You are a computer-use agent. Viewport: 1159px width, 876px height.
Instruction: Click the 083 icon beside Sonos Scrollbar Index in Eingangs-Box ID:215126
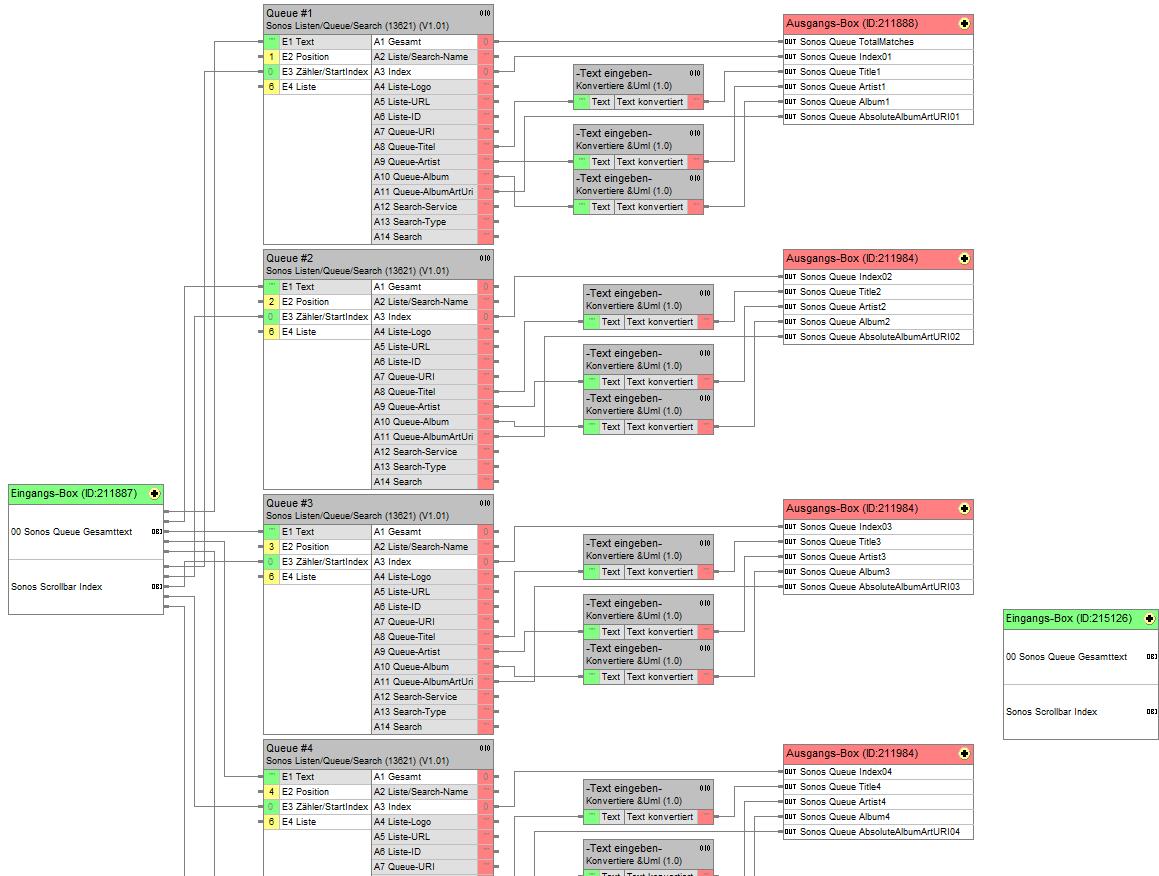pos(1151,712)
